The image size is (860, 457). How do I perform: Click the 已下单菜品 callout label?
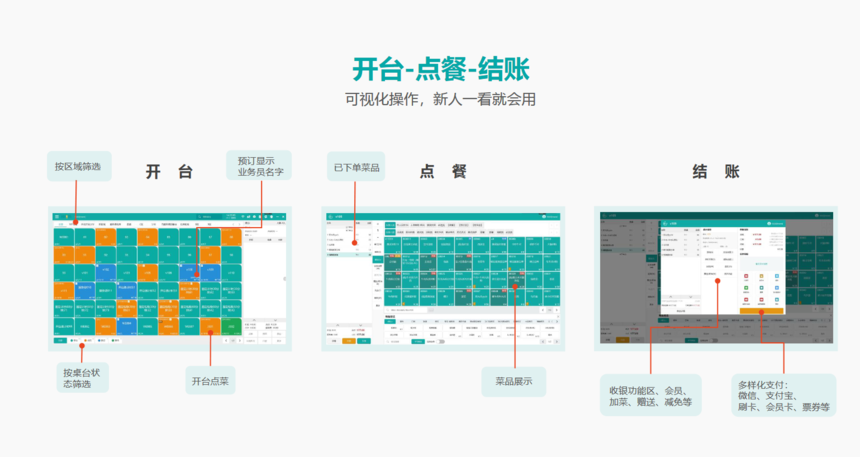pos(357,167)
